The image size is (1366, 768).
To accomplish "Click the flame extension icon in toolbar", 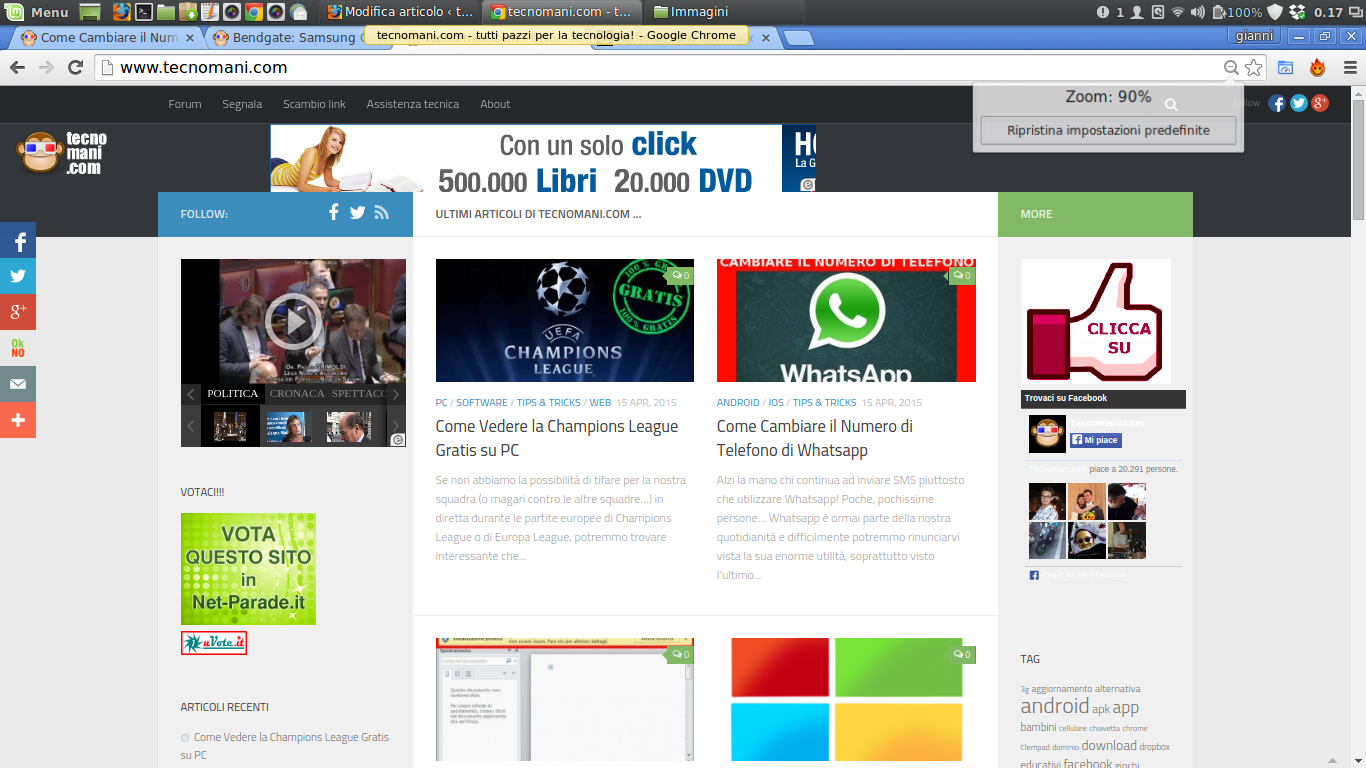I will click(x=1318, y=68).
